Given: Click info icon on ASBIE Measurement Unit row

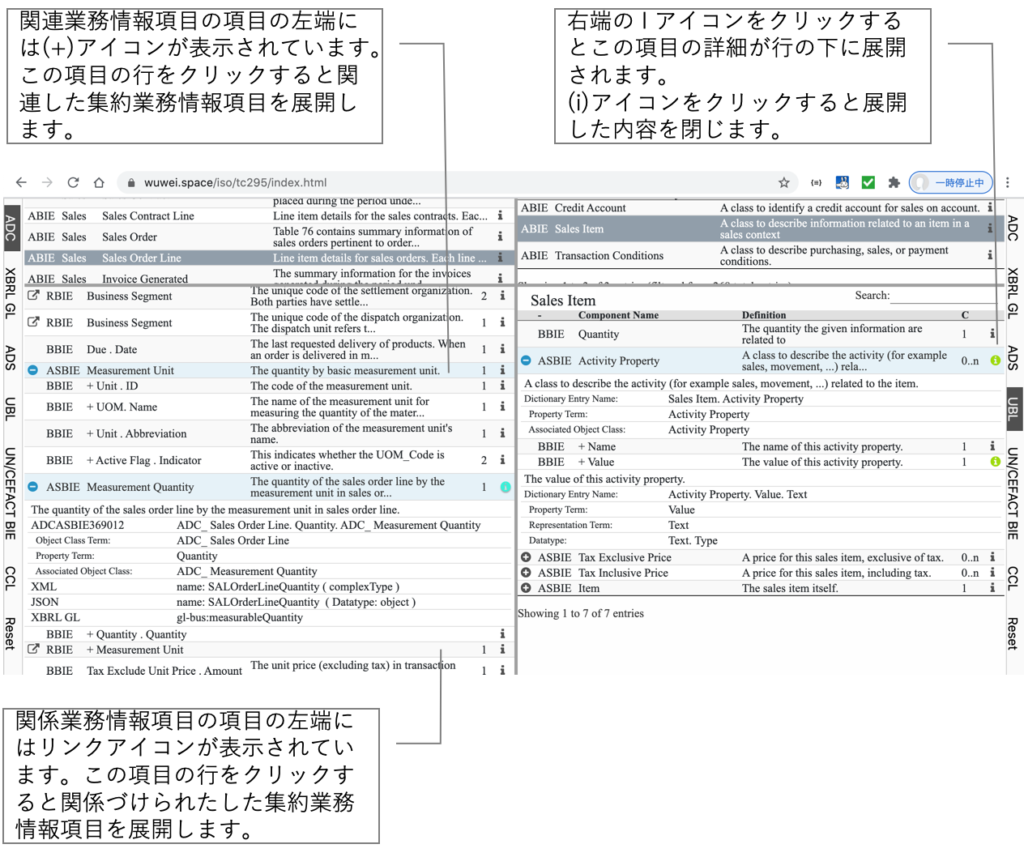Looking at the screenshot, I should [x=502, y=370].
